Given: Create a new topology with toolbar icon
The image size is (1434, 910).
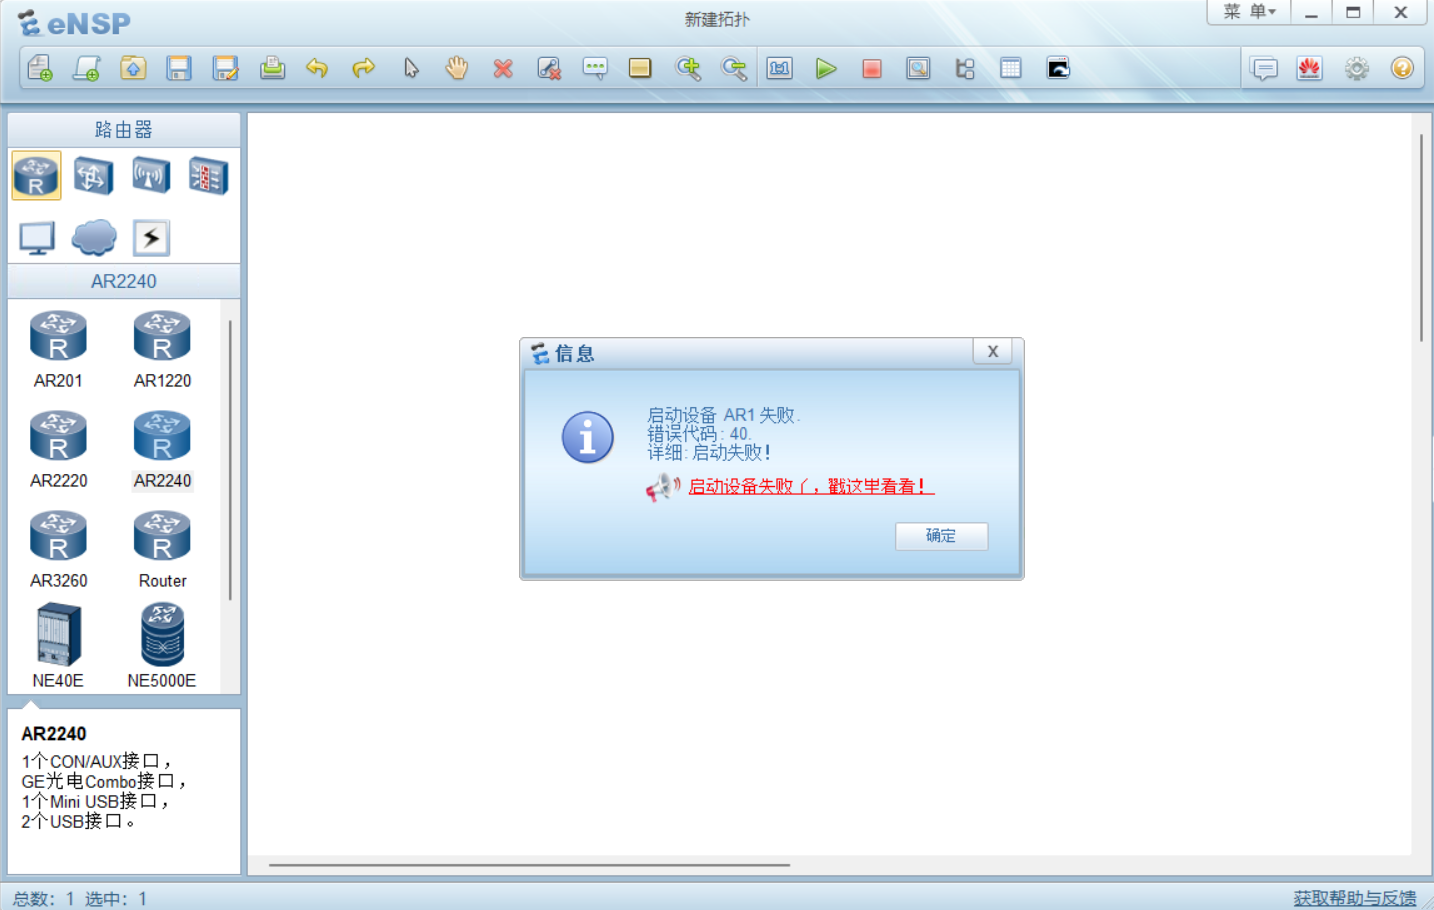Looking at the screenshot, I should [40, 68].
